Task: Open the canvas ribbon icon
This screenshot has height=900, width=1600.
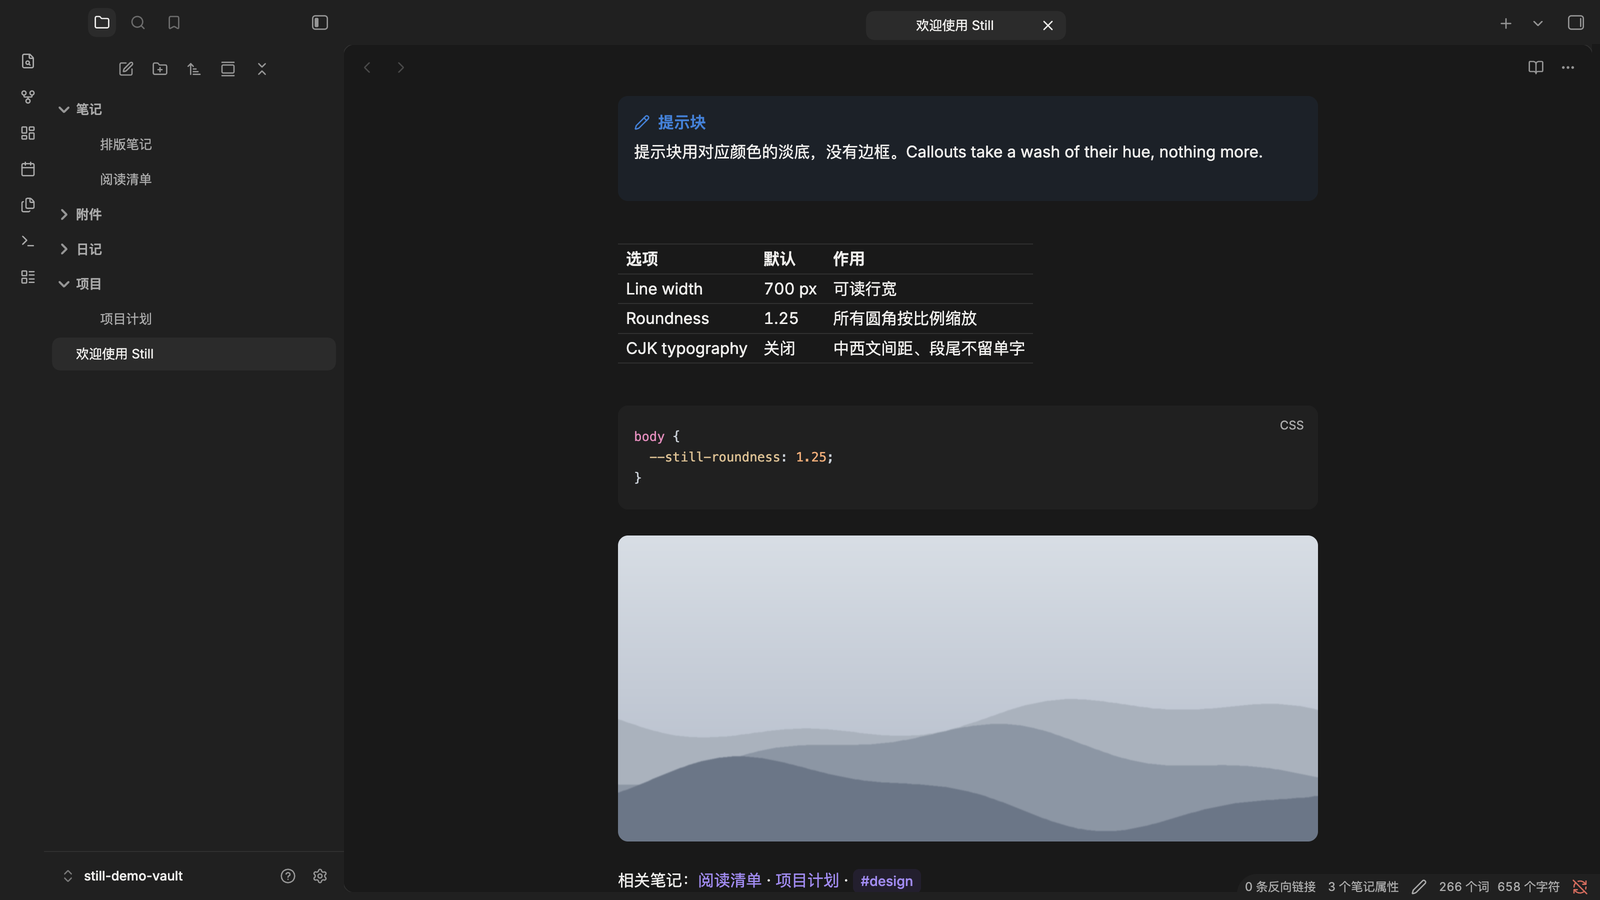Action: click(x=28, y=133)
